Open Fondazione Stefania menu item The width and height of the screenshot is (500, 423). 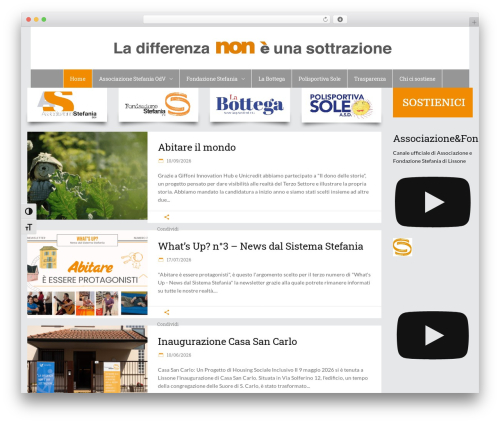pyautogui.click(x=212, y=79)
